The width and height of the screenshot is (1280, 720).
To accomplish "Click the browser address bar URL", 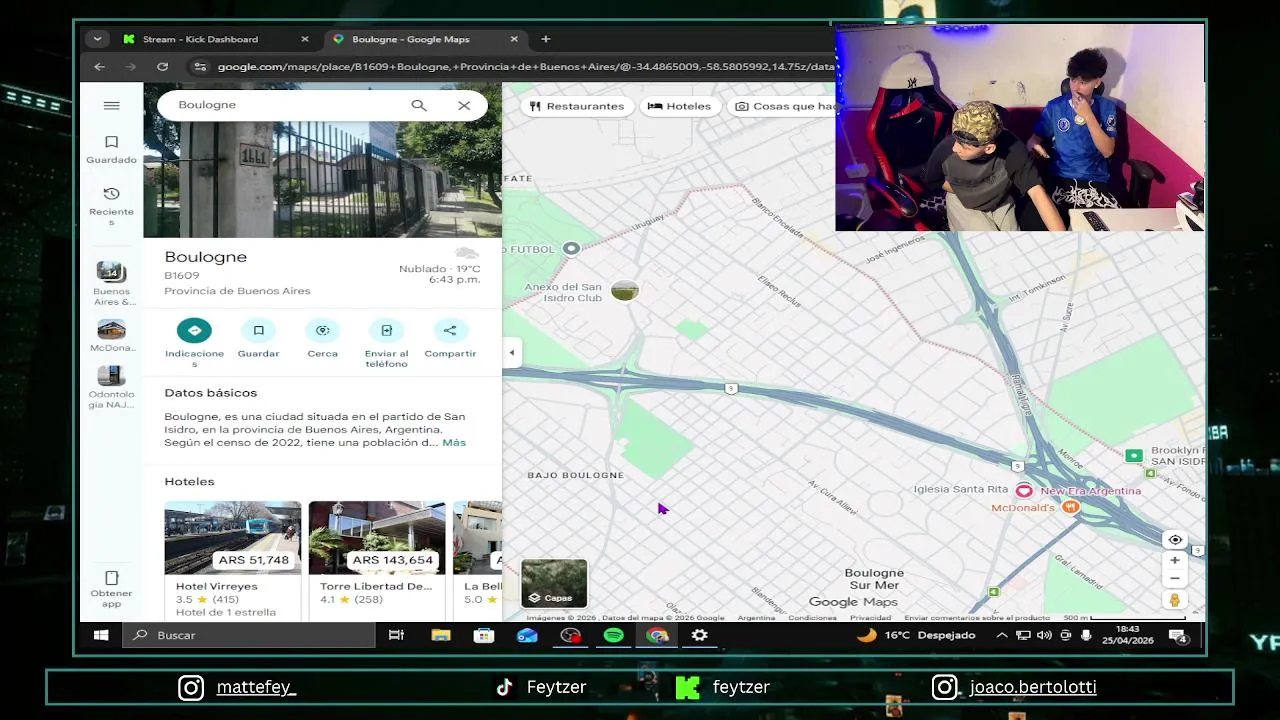I will tap(525, 67).
